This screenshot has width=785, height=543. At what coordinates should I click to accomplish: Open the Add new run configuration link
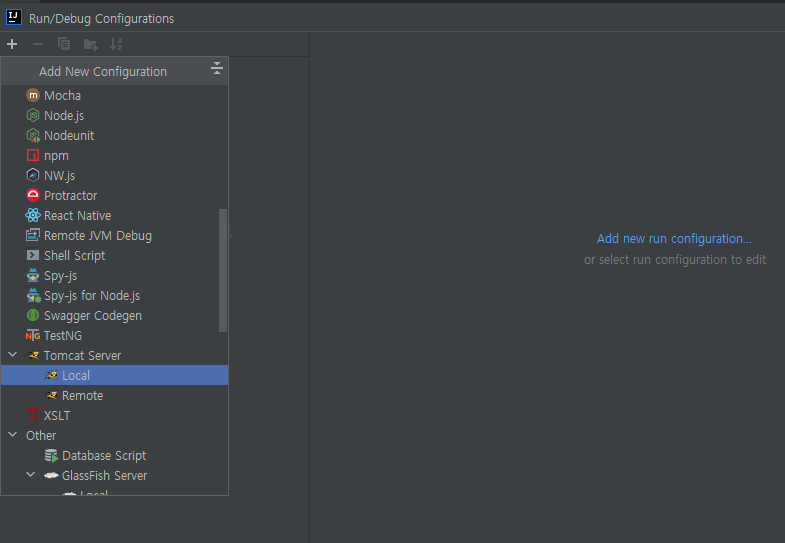click(x=674, y=239)
